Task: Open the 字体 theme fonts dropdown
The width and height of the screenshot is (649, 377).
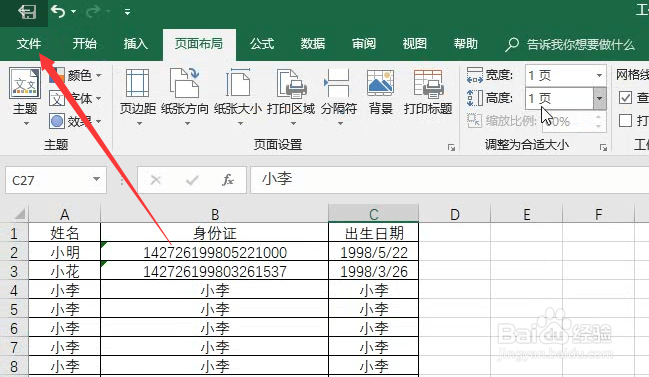Action: coord(76,98)
